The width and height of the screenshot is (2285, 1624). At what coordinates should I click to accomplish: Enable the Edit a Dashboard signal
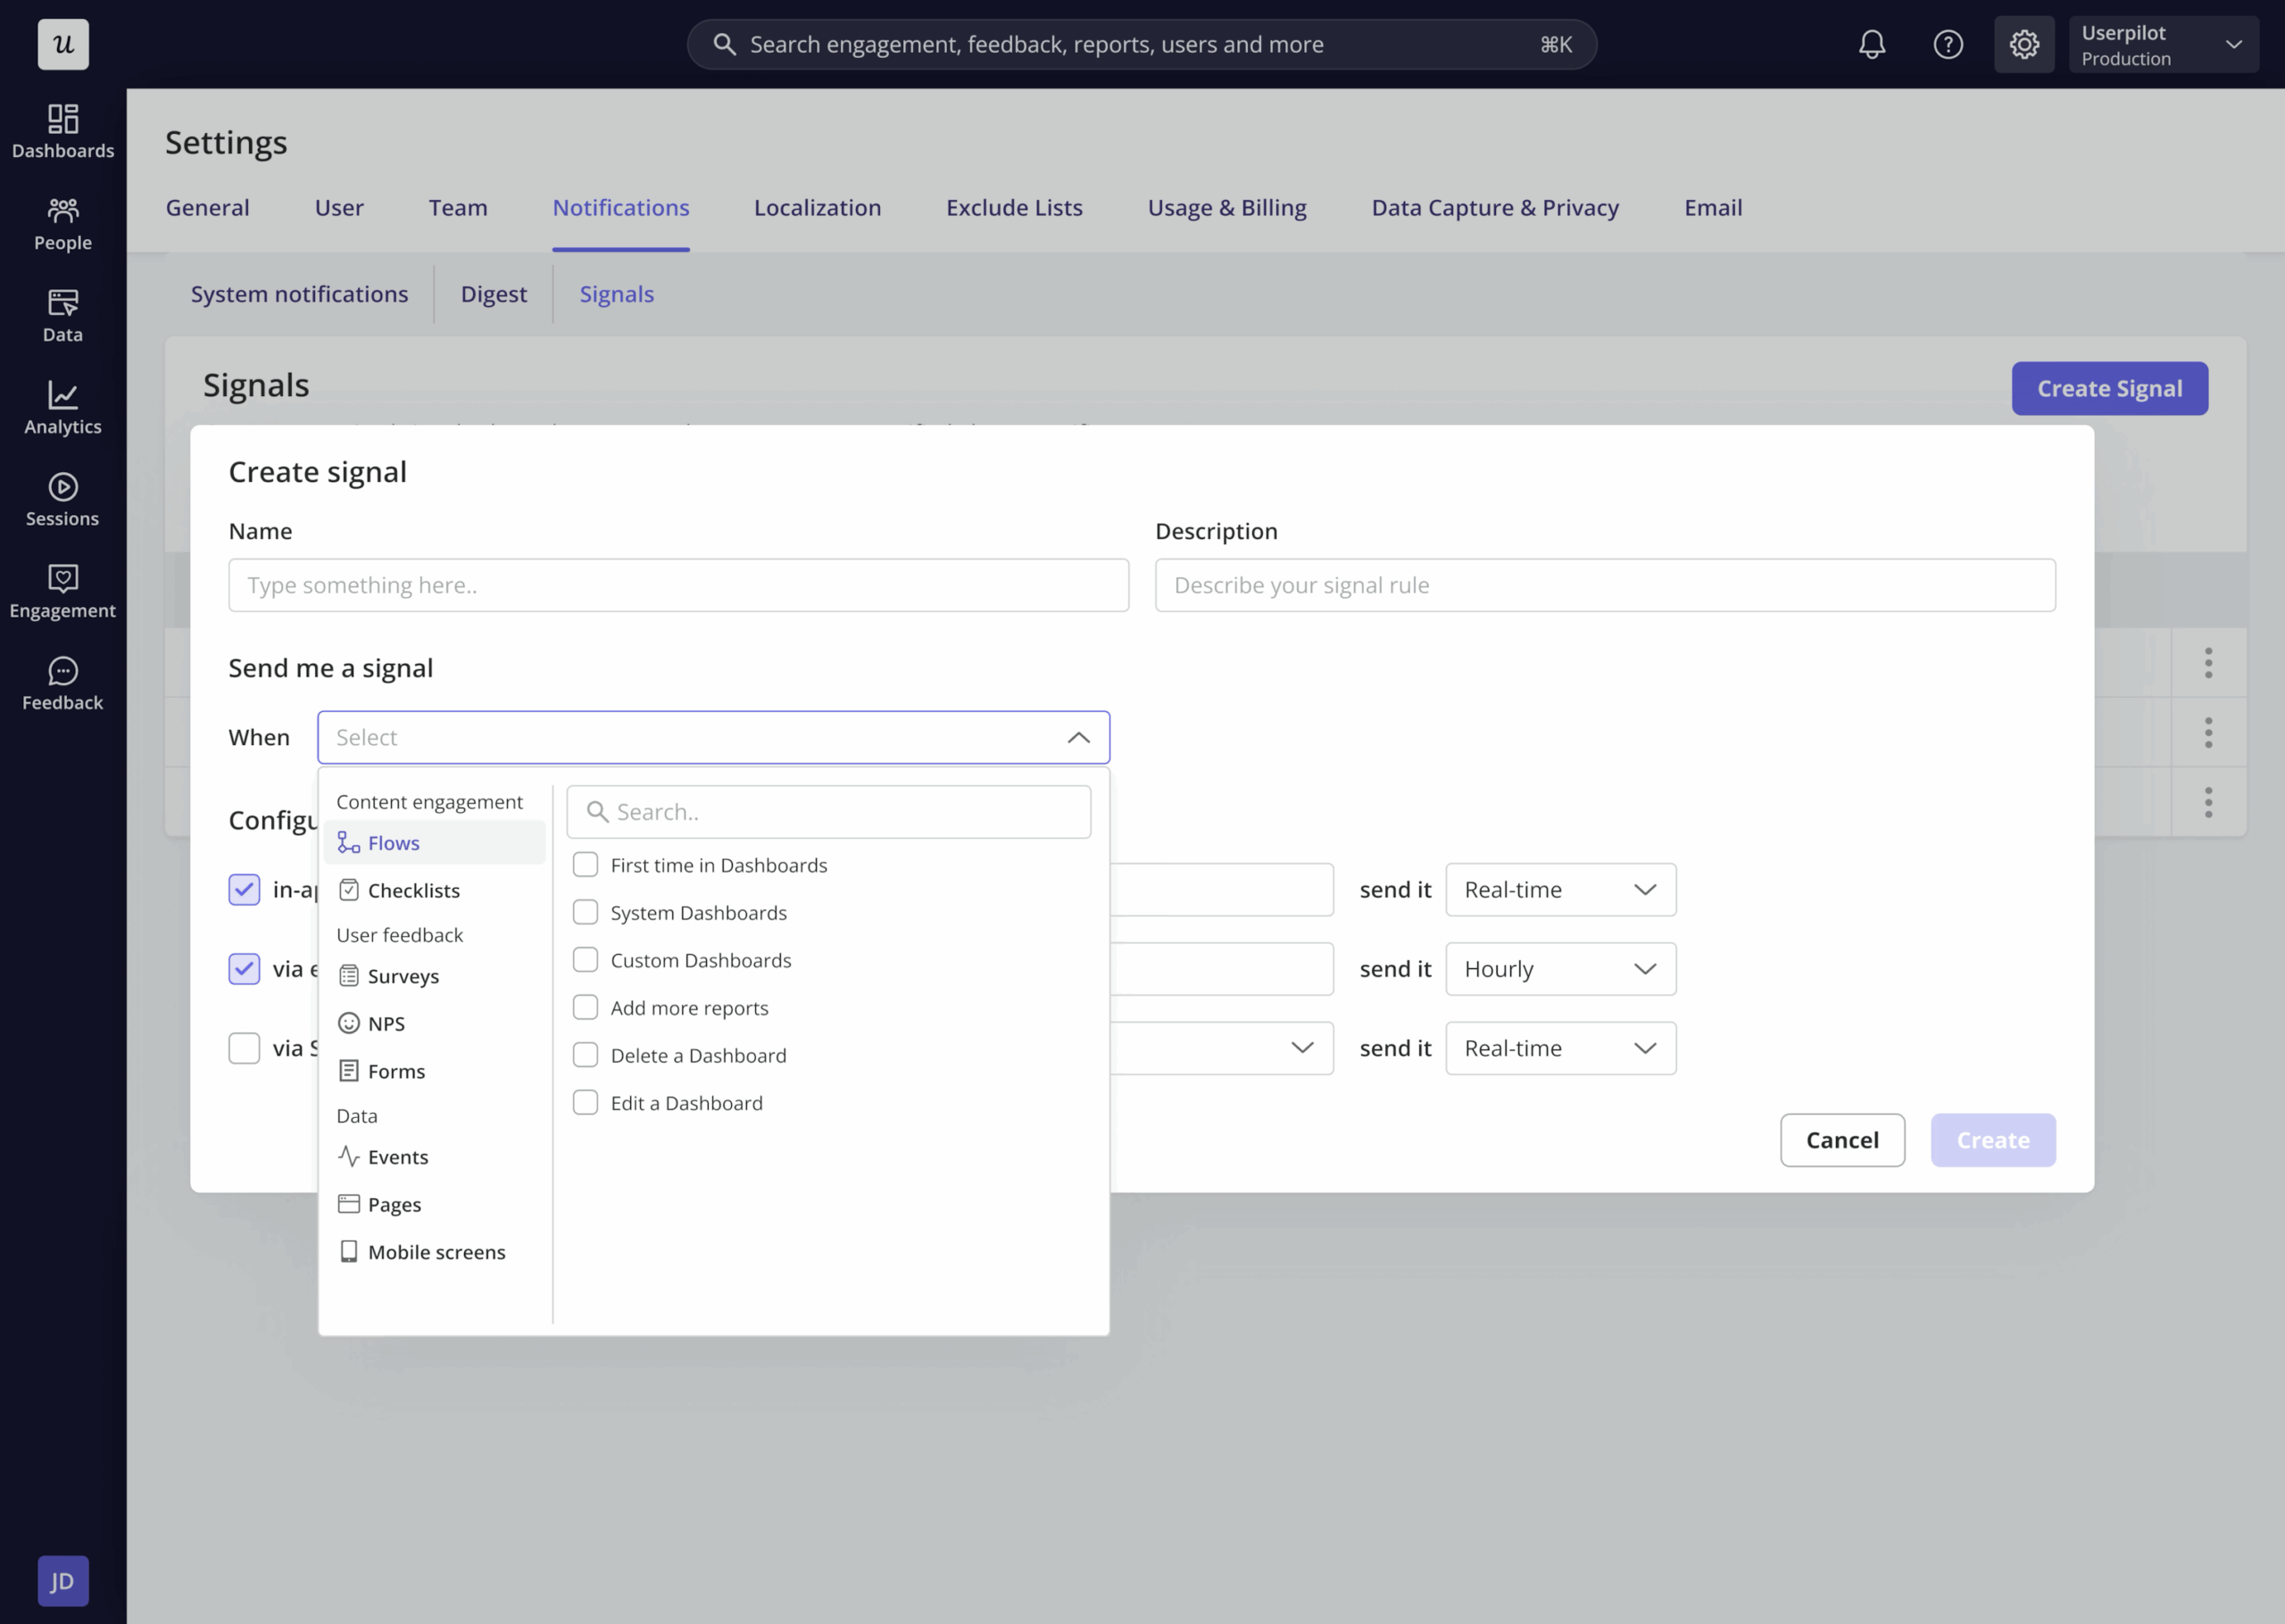click(x=586, y=1101)
